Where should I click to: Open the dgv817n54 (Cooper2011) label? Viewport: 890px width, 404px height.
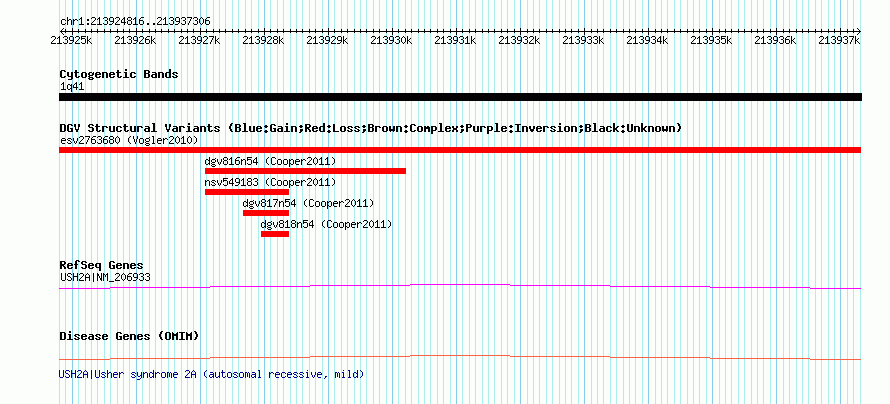(x=308, y=203)
